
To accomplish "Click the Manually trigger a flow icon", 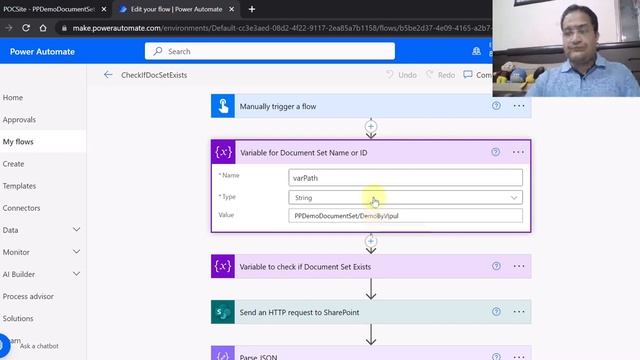I will (223, 106).
